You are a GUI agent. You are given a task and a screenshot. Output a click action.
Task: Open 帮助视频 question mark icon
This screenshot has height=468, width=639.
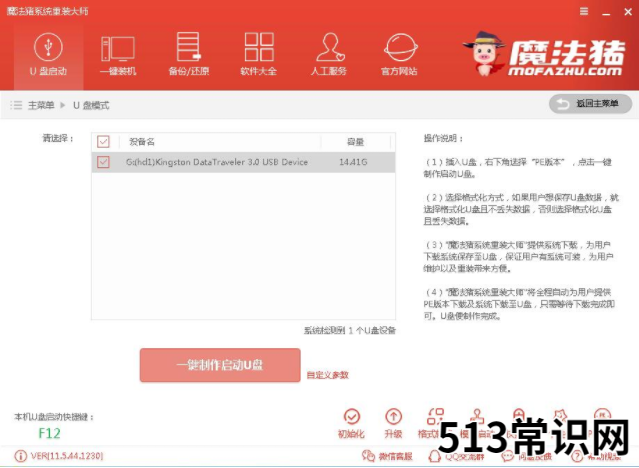[x=577, y=457]
